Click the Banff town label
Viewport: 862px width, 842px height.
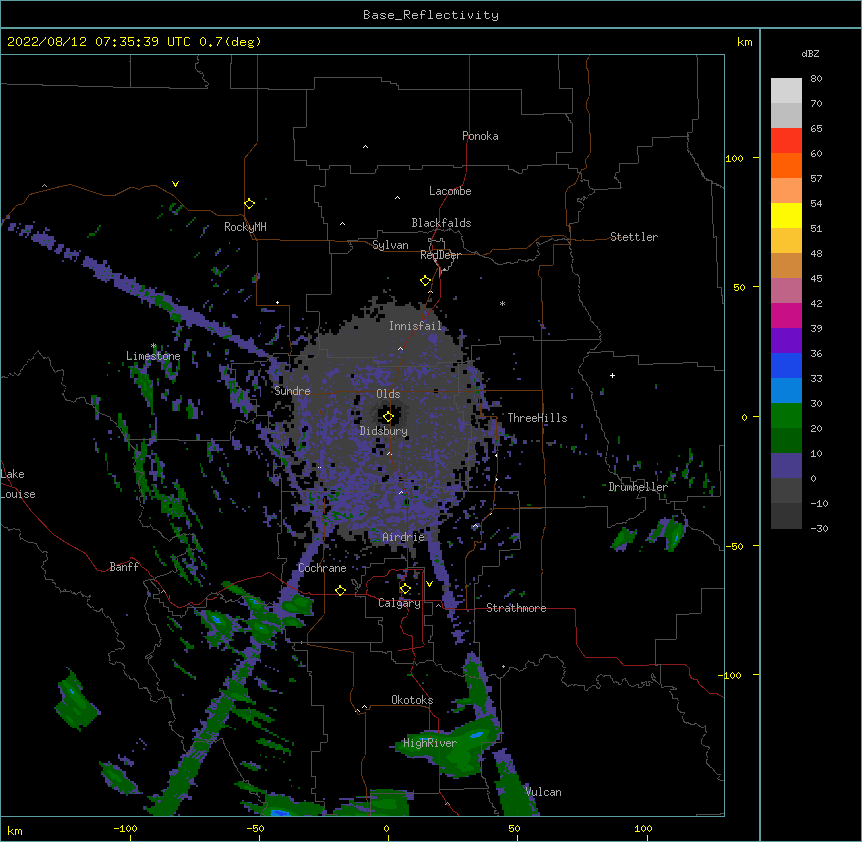point(124,567)
